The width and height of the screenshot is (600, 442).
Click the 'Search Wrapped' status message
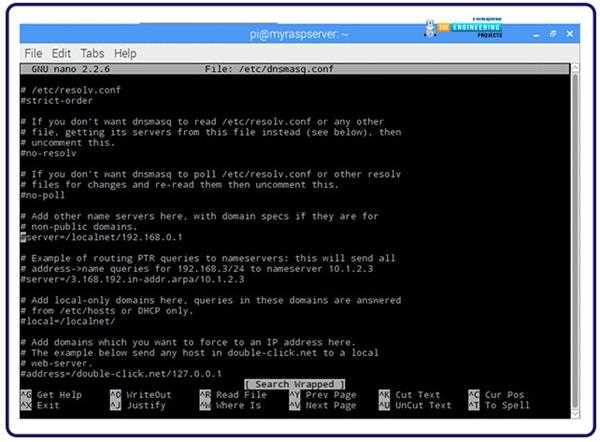click(x=295, y=384)
